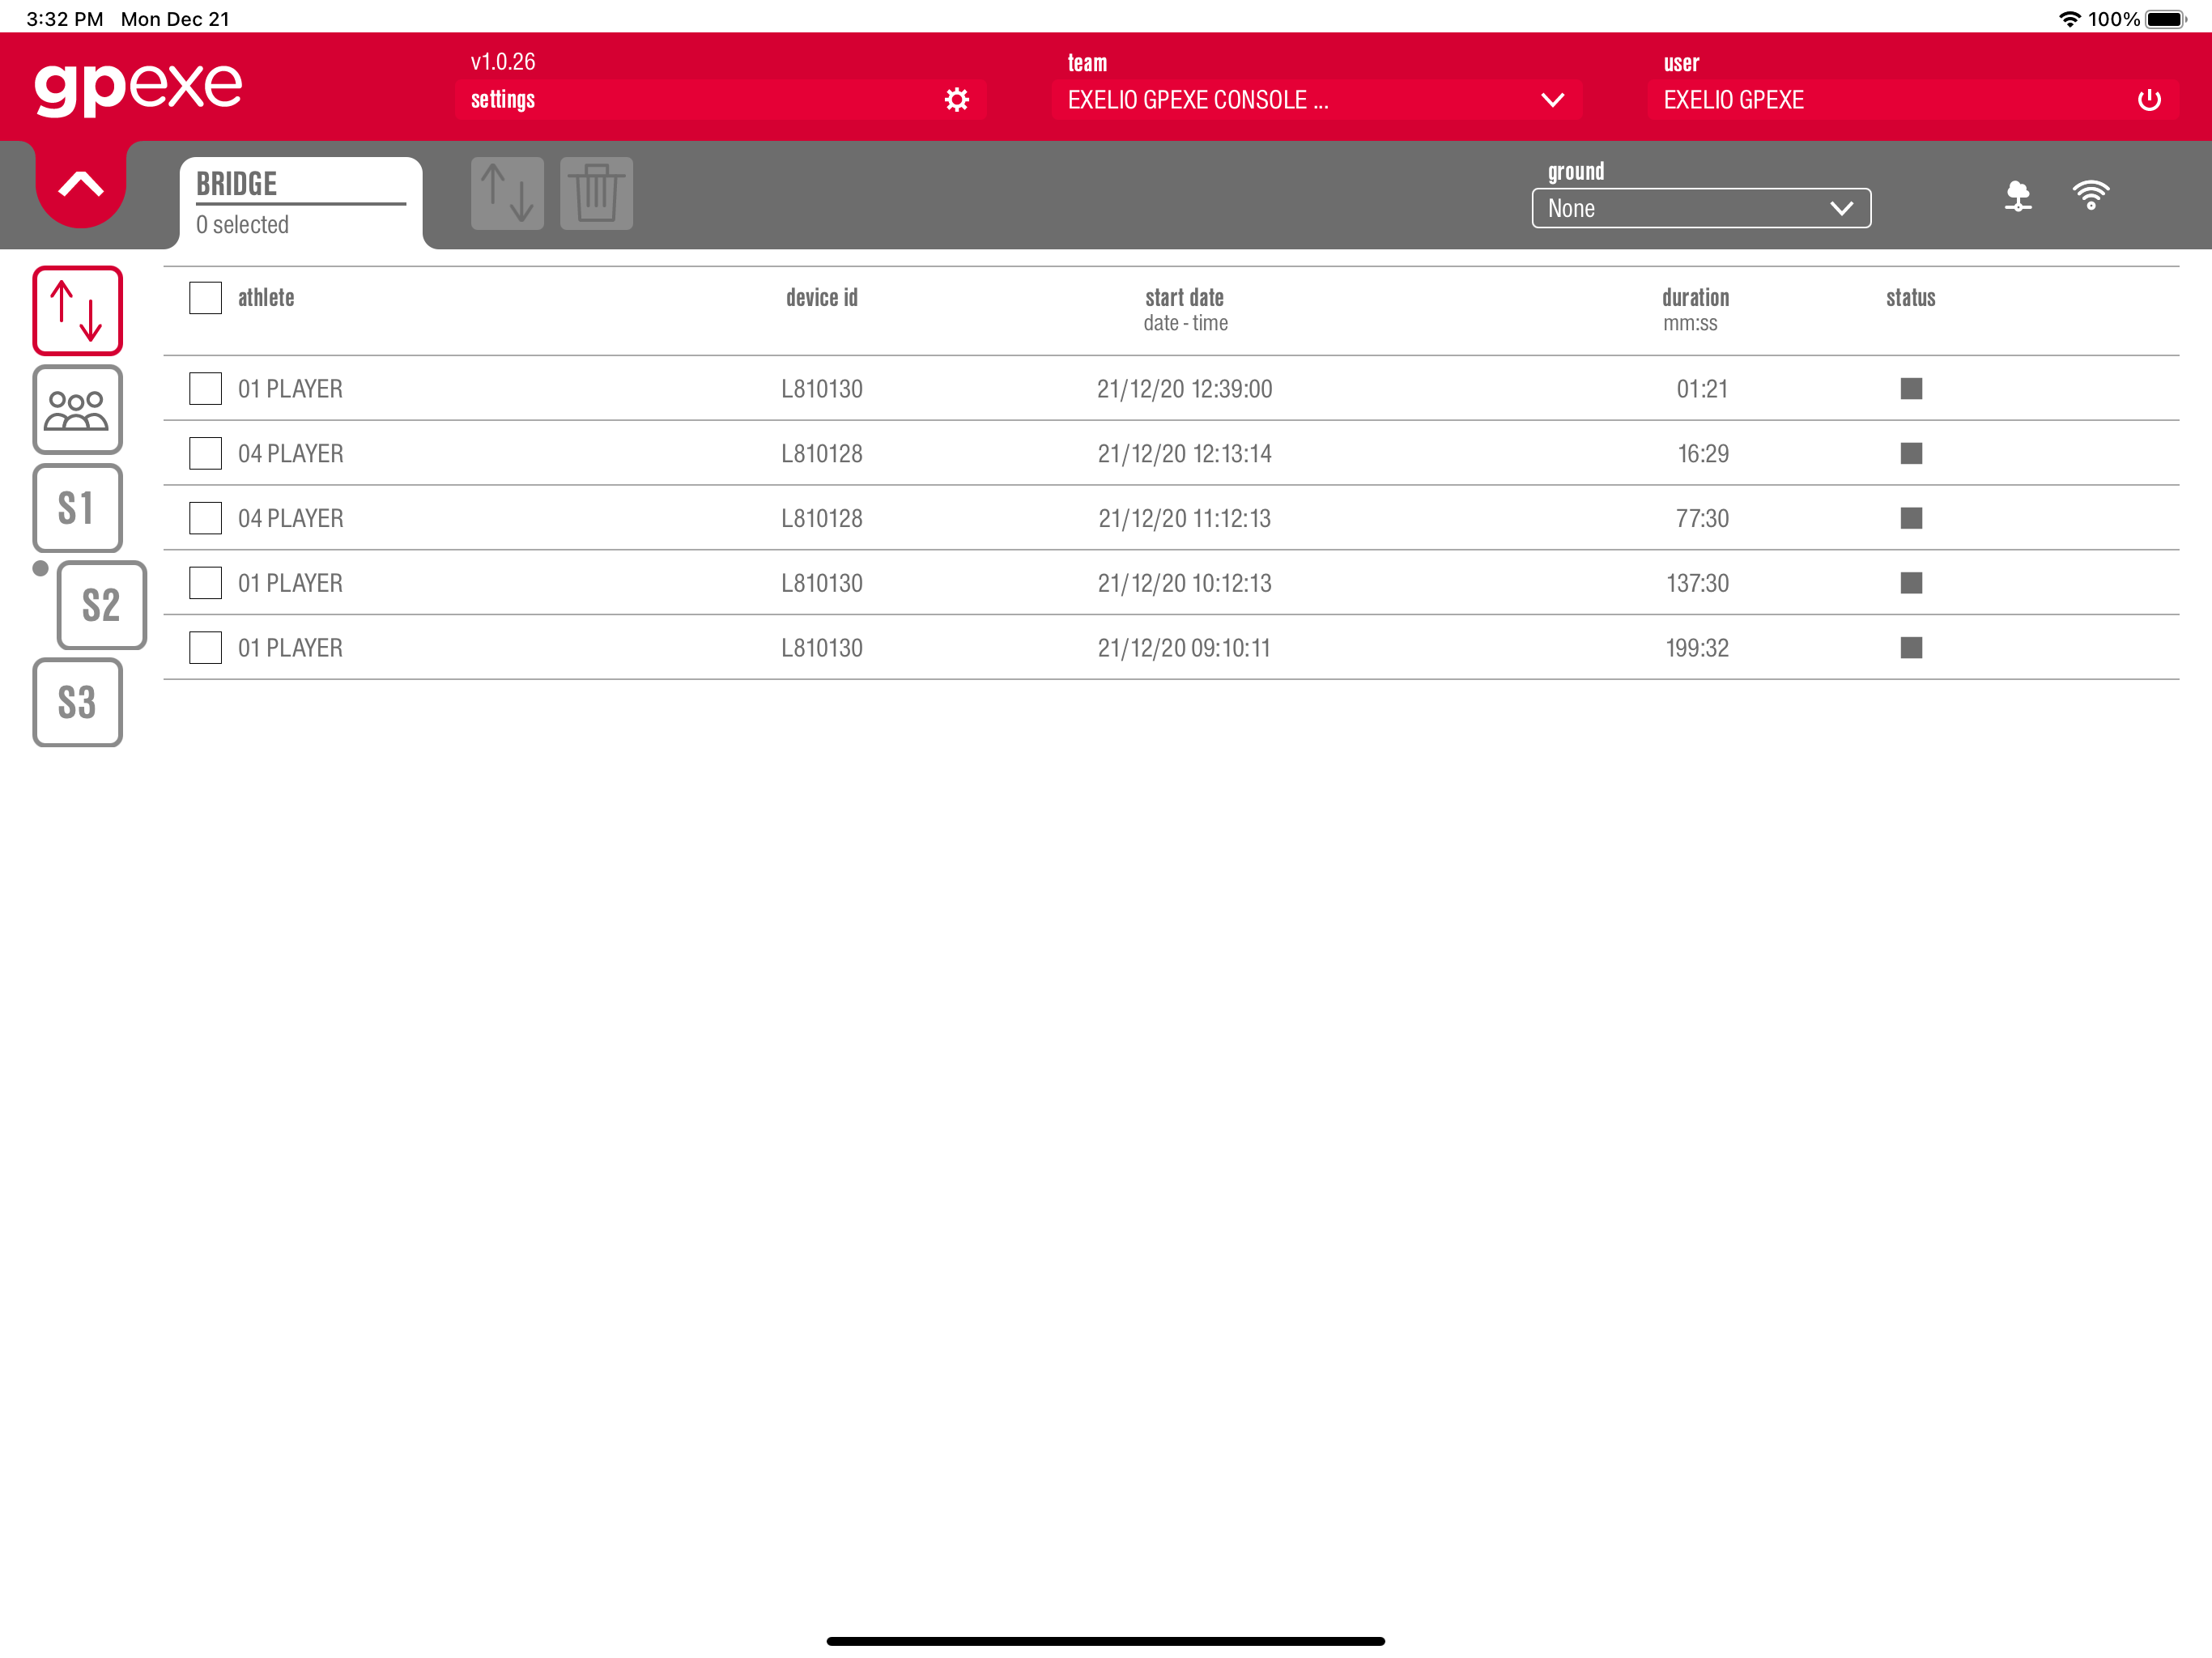Select the S1 sidebar button
2212x1658 pixels.
pos(77,508)
